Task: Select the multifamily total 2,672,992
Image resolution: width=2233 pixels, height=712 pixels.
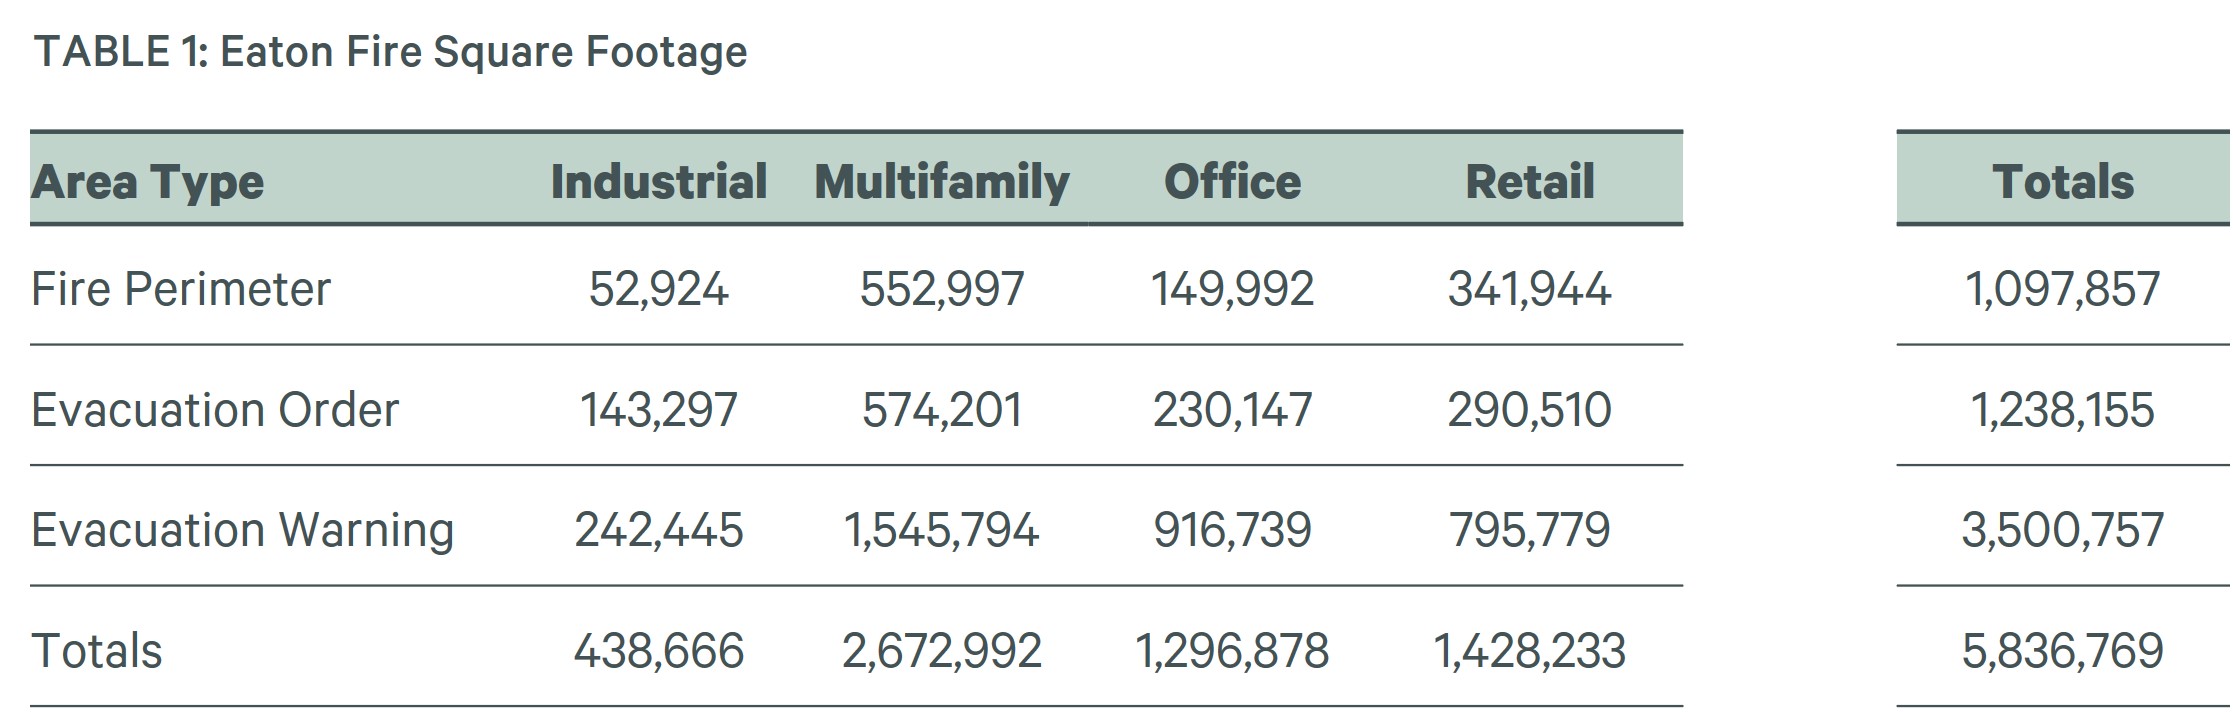Action: tap(942, 651)
